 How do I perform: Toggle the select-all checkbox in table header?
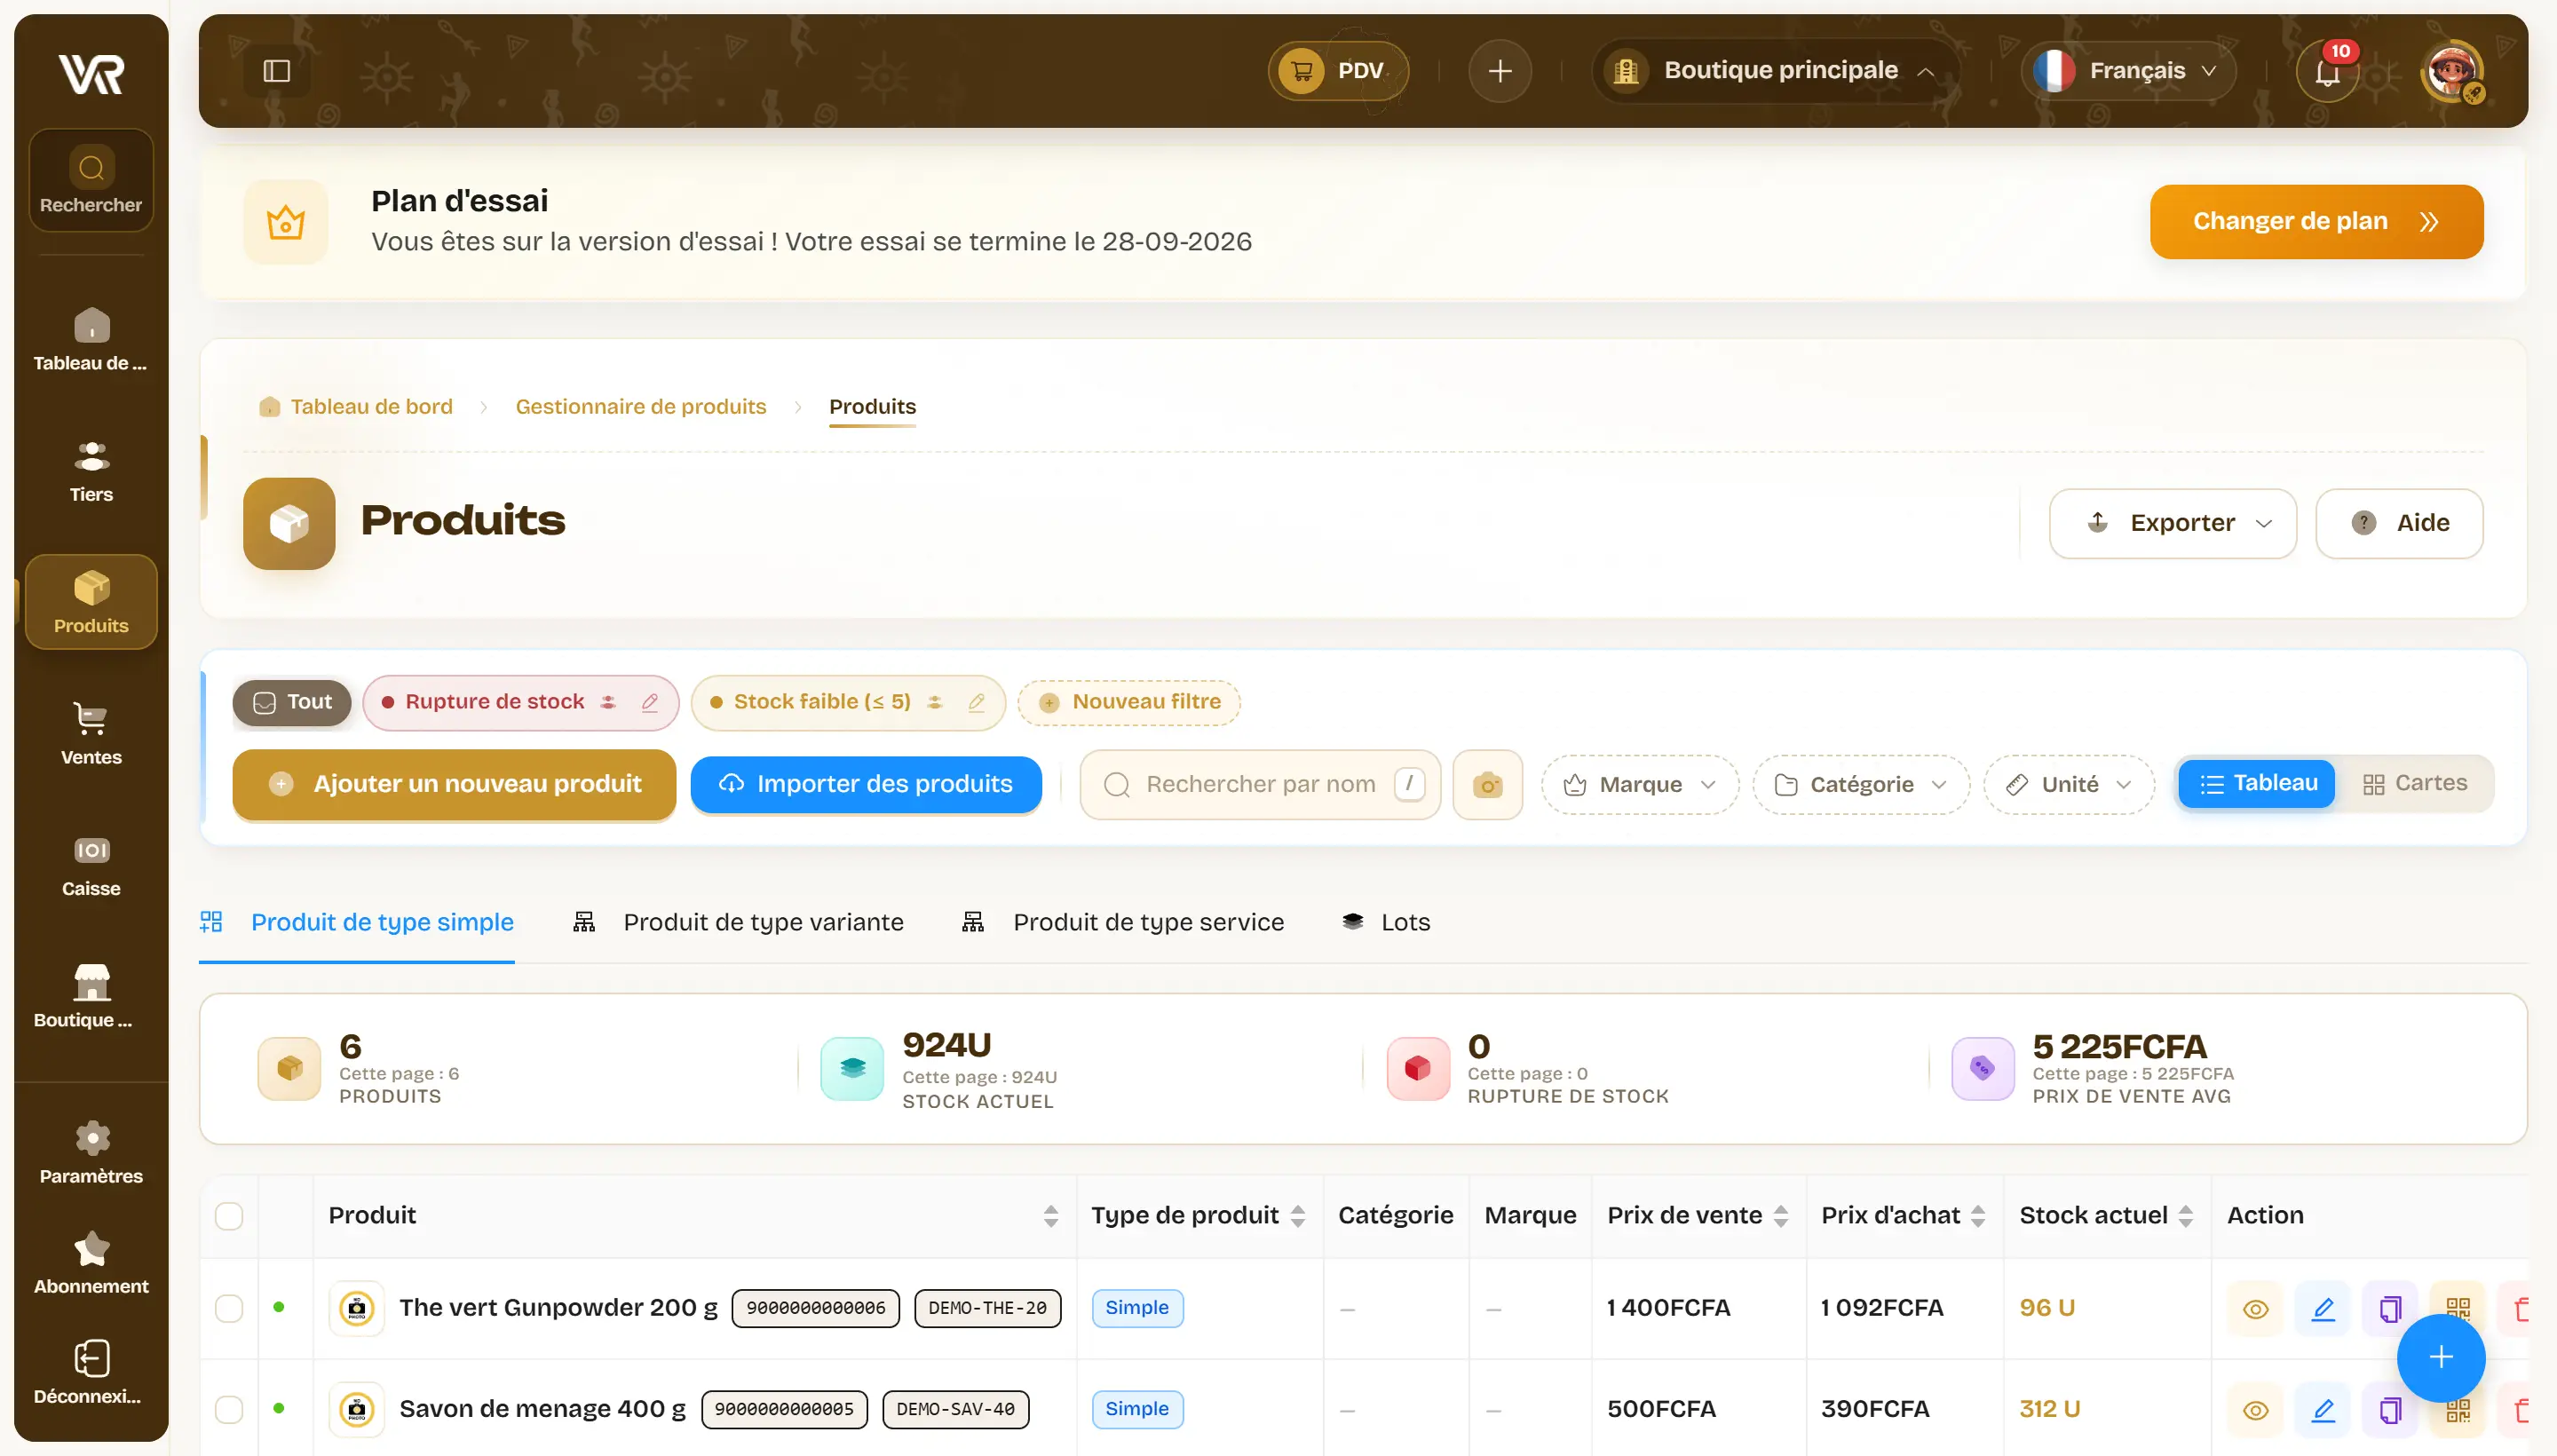229,1216
